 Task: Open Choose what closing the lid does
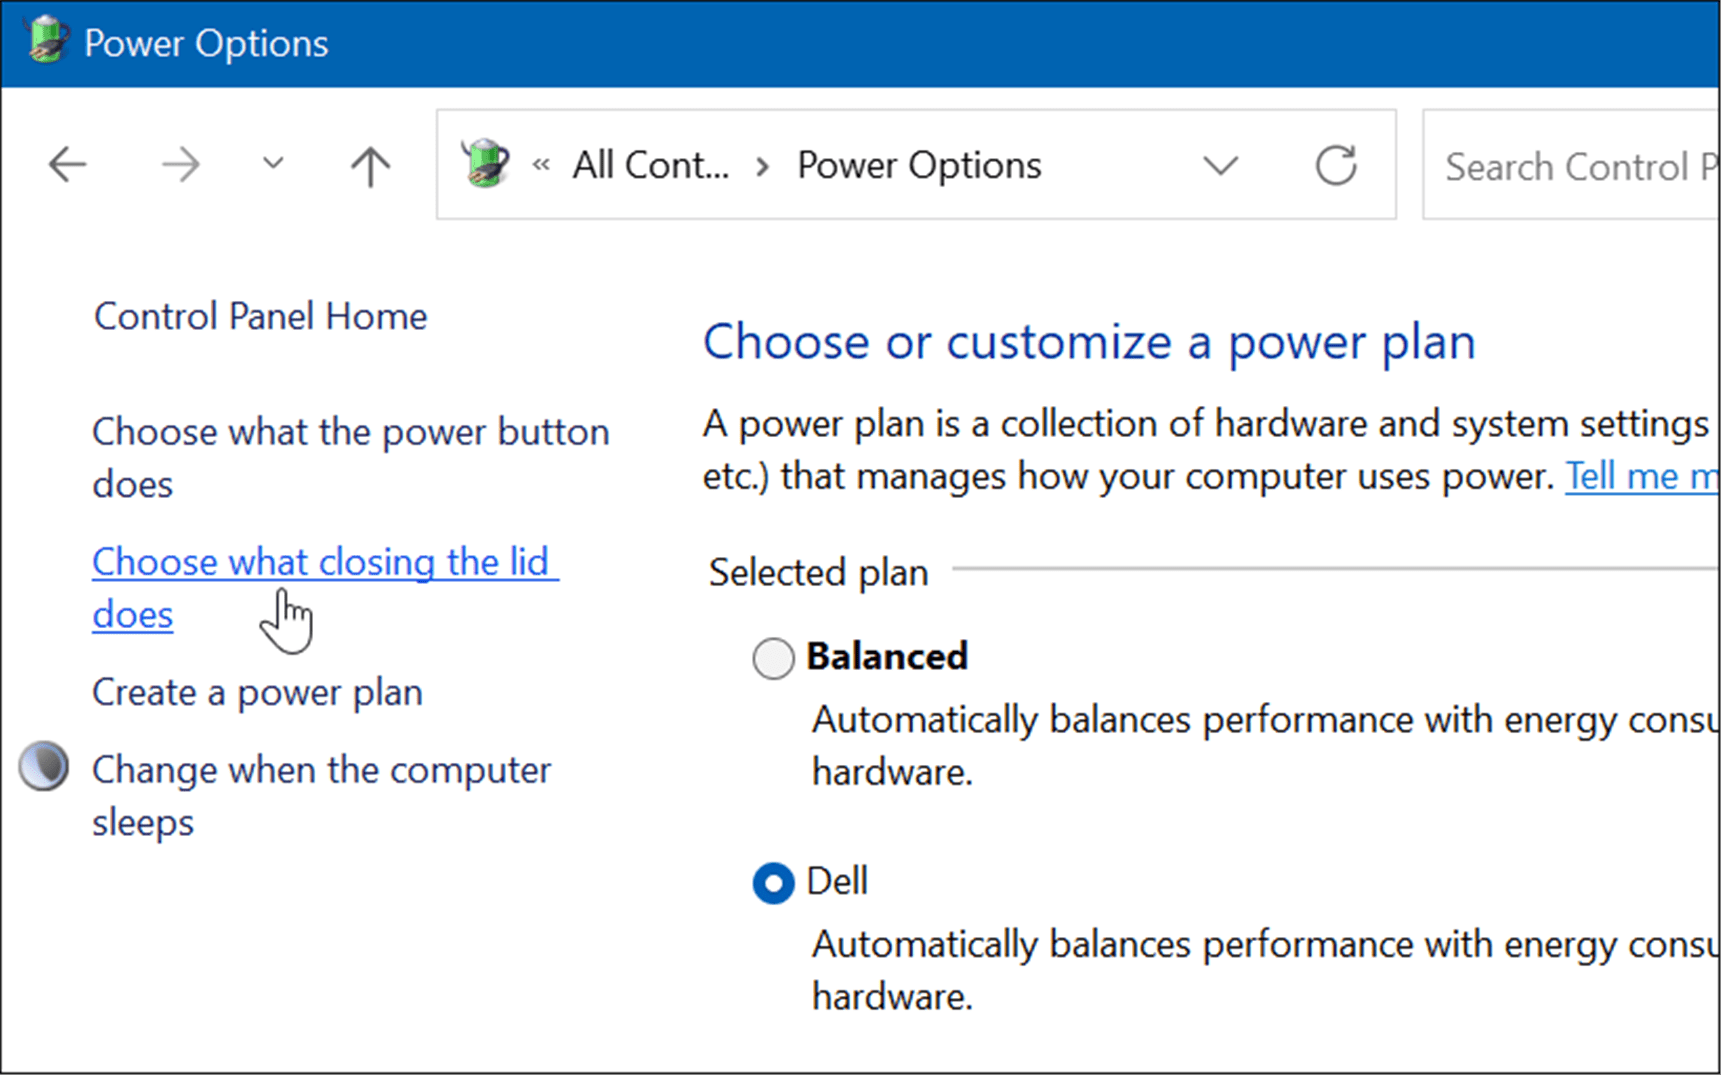(x=320, y=564)
